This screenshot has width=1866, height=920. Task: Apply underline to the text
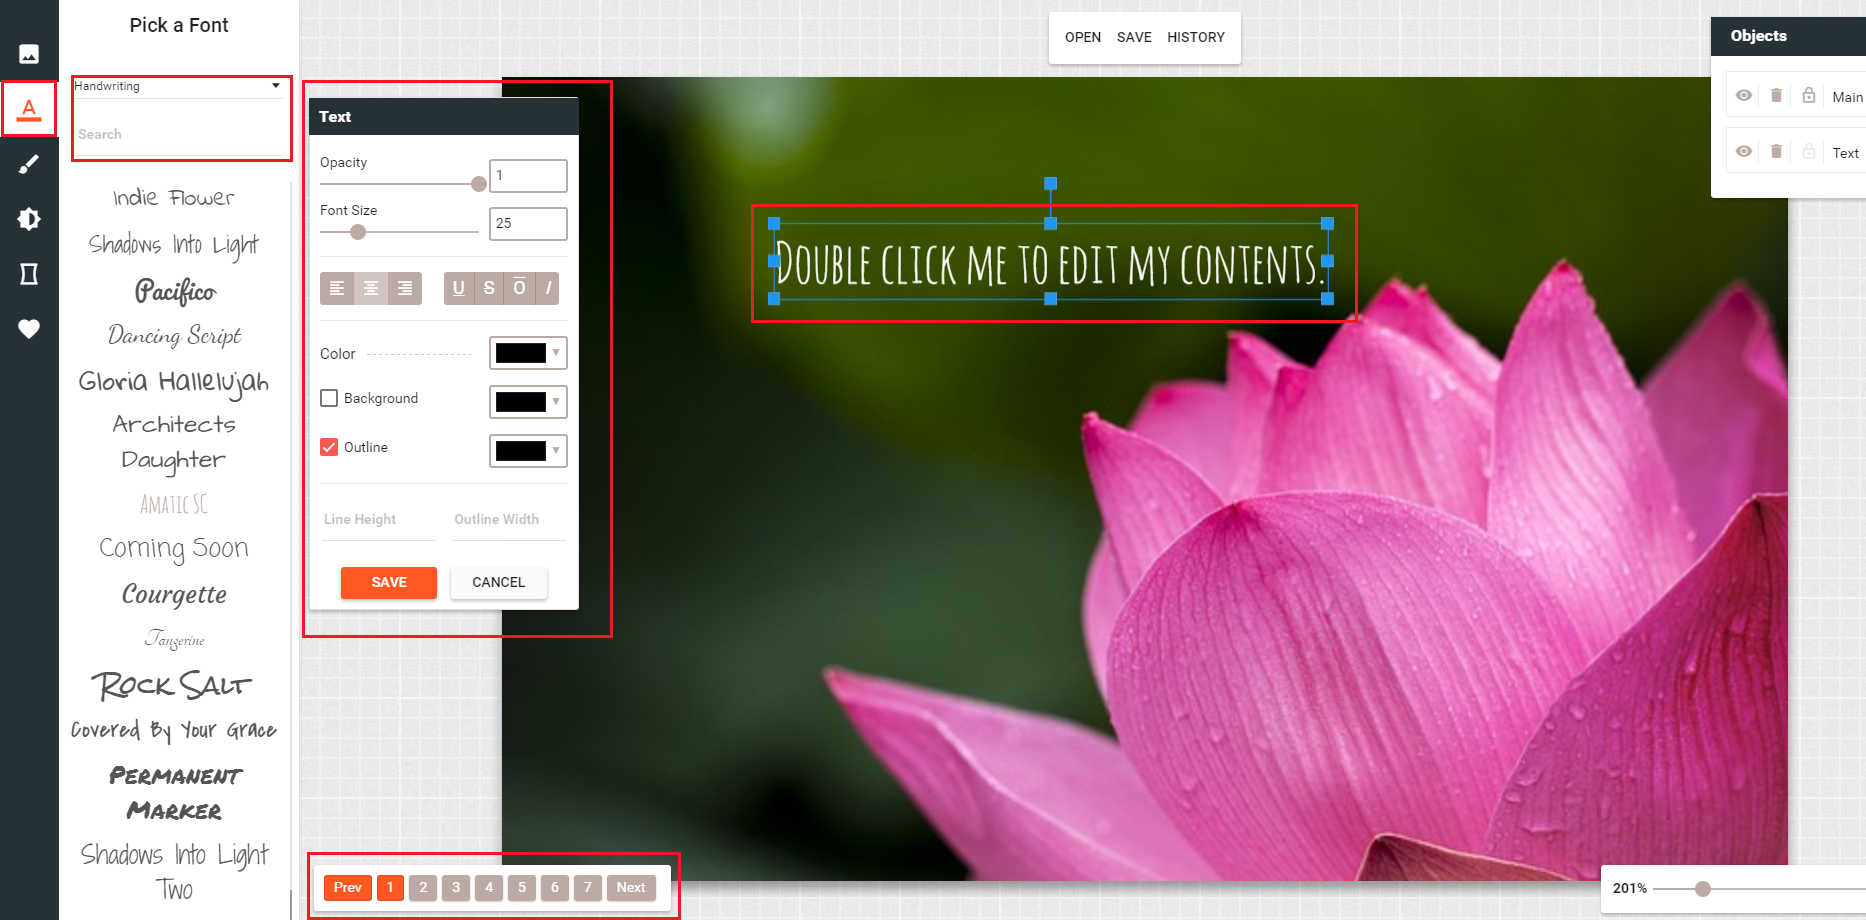click(459, 288)
